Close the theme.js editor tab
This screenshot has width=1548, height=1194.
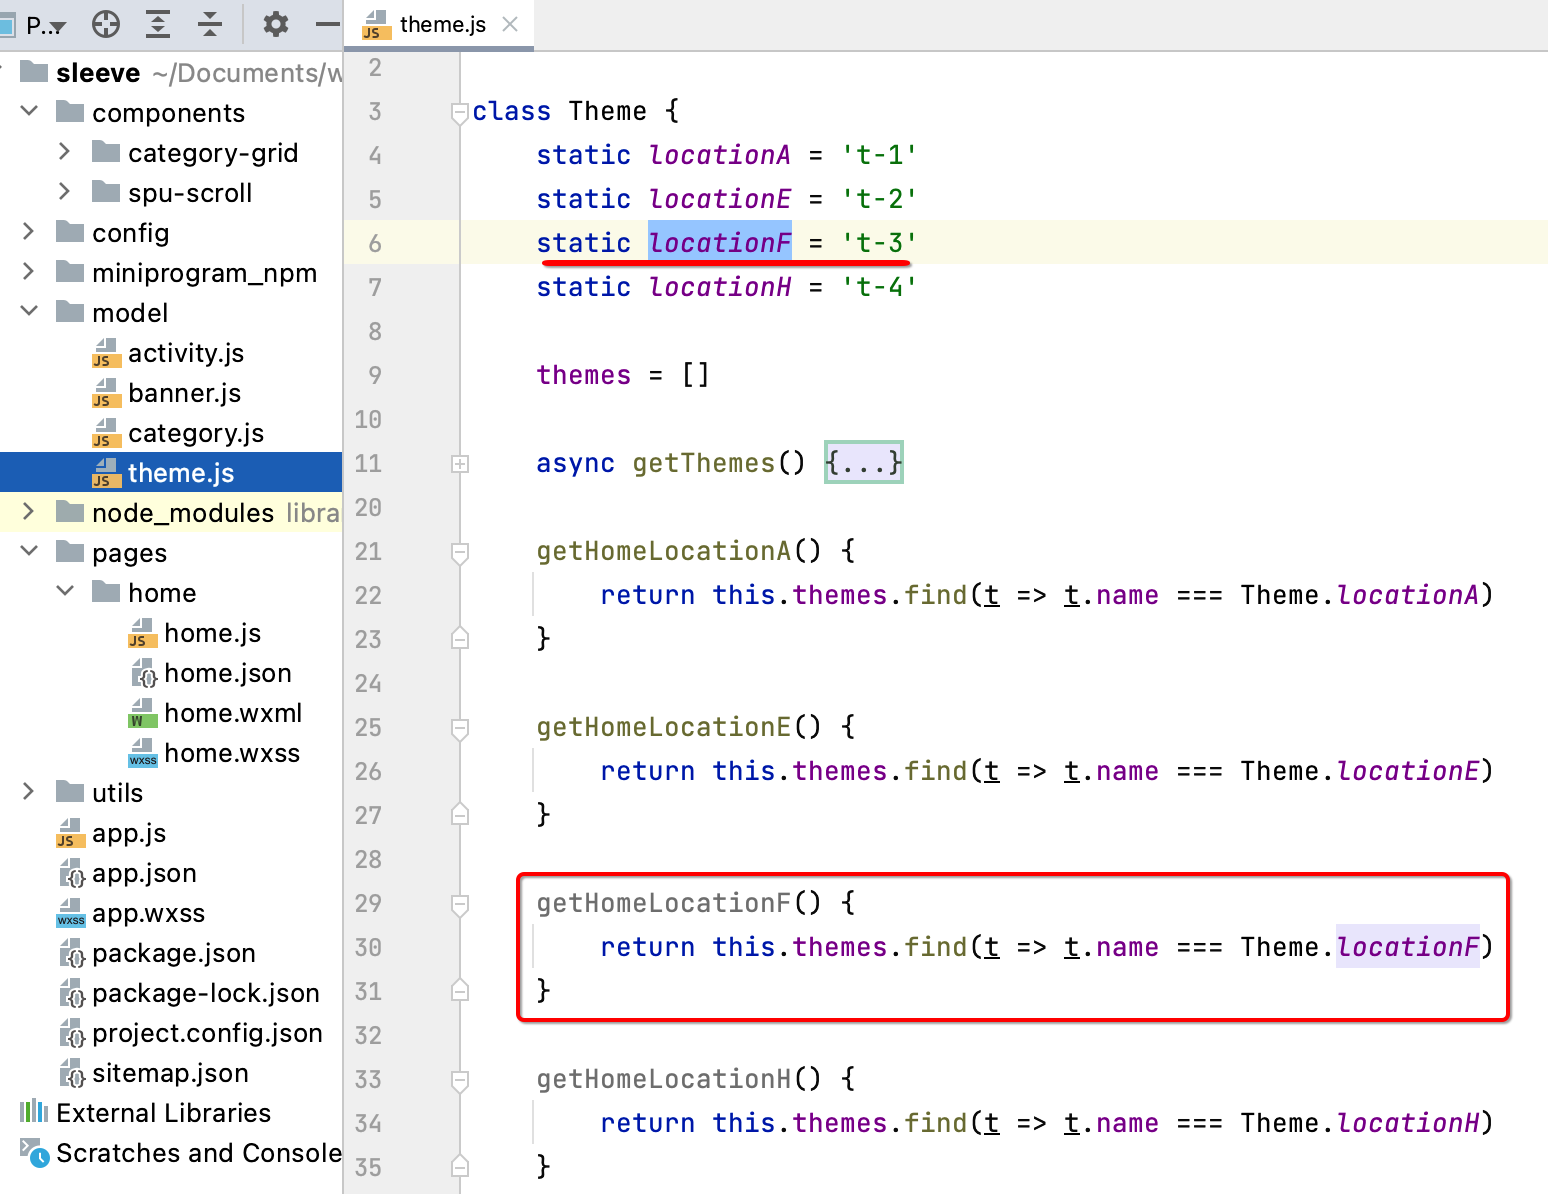click(x=510, y=24)
